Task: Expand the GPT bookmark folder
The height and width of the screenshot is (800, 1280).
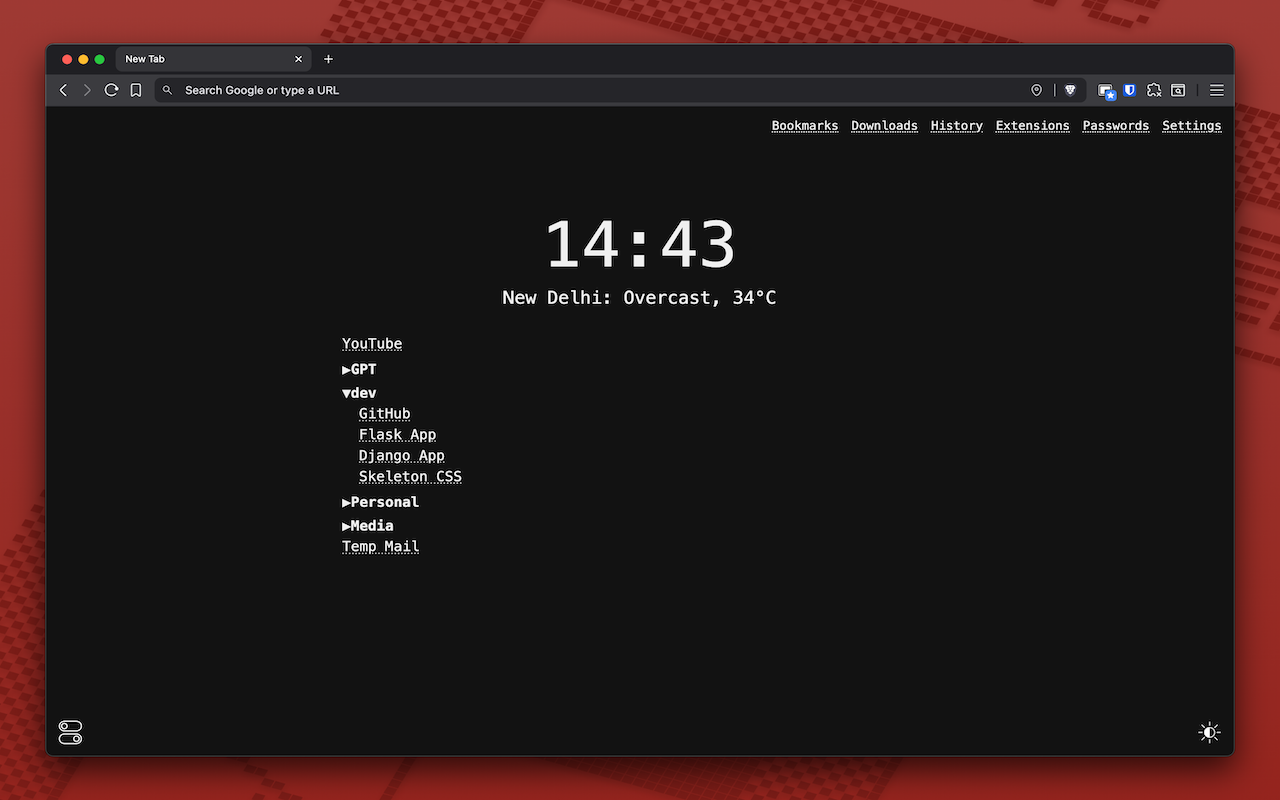Action: (359, 368)
